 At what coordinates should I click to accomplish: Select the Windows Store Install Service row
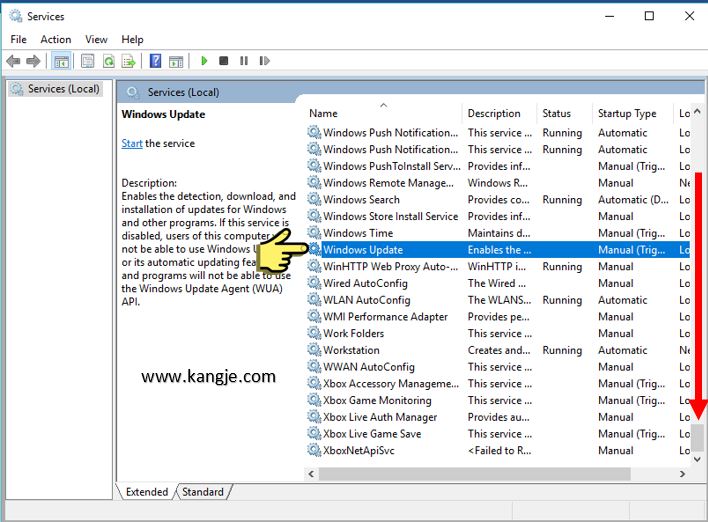coord(498,216)
